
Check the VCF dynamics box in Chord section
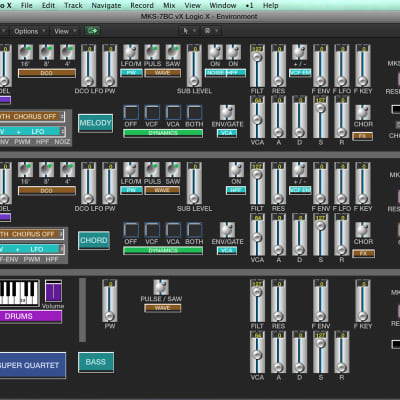pyautogui.click(x=152, y=230)
